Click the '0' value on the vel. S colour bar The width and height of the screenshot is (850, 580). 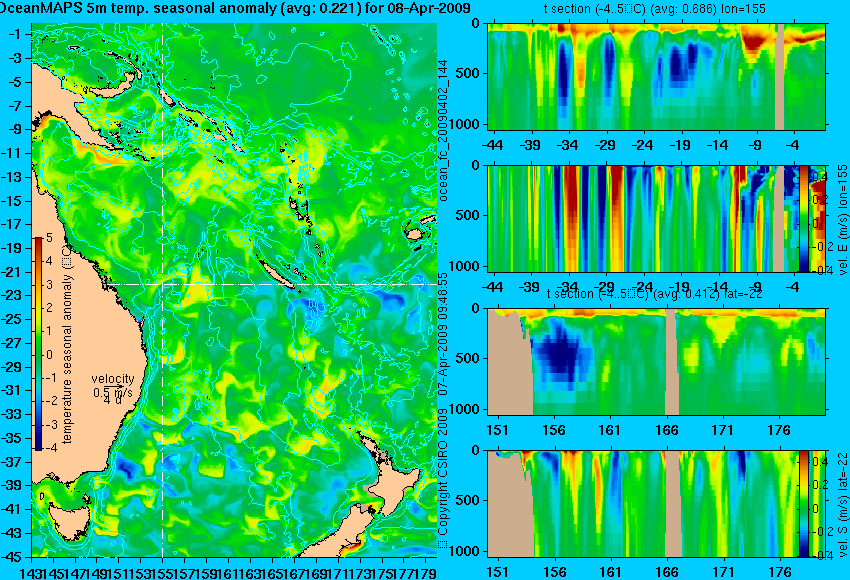815,508
